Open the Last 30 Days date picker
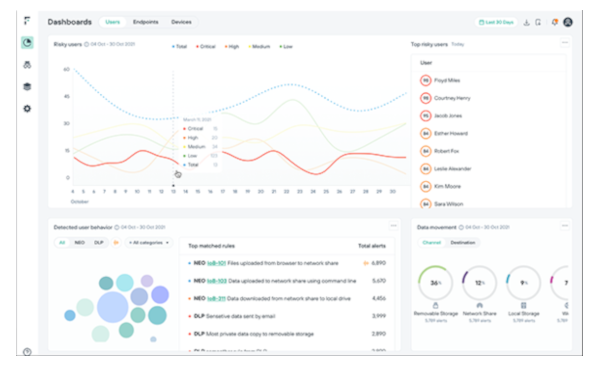The image size is (600, 366). click(x=496, y=22)
